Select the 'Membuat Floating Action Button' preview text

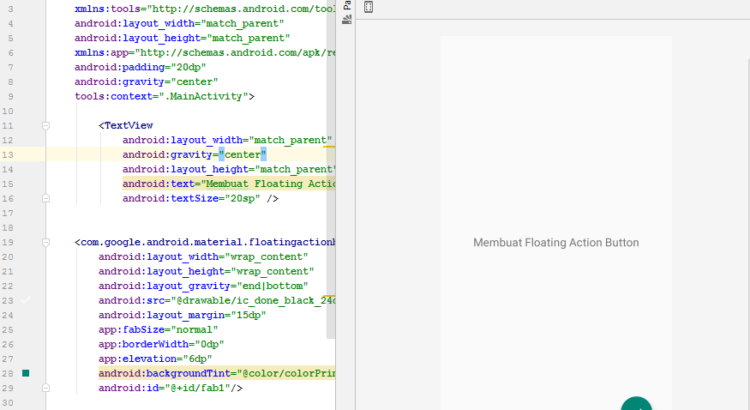coord(555,243)
